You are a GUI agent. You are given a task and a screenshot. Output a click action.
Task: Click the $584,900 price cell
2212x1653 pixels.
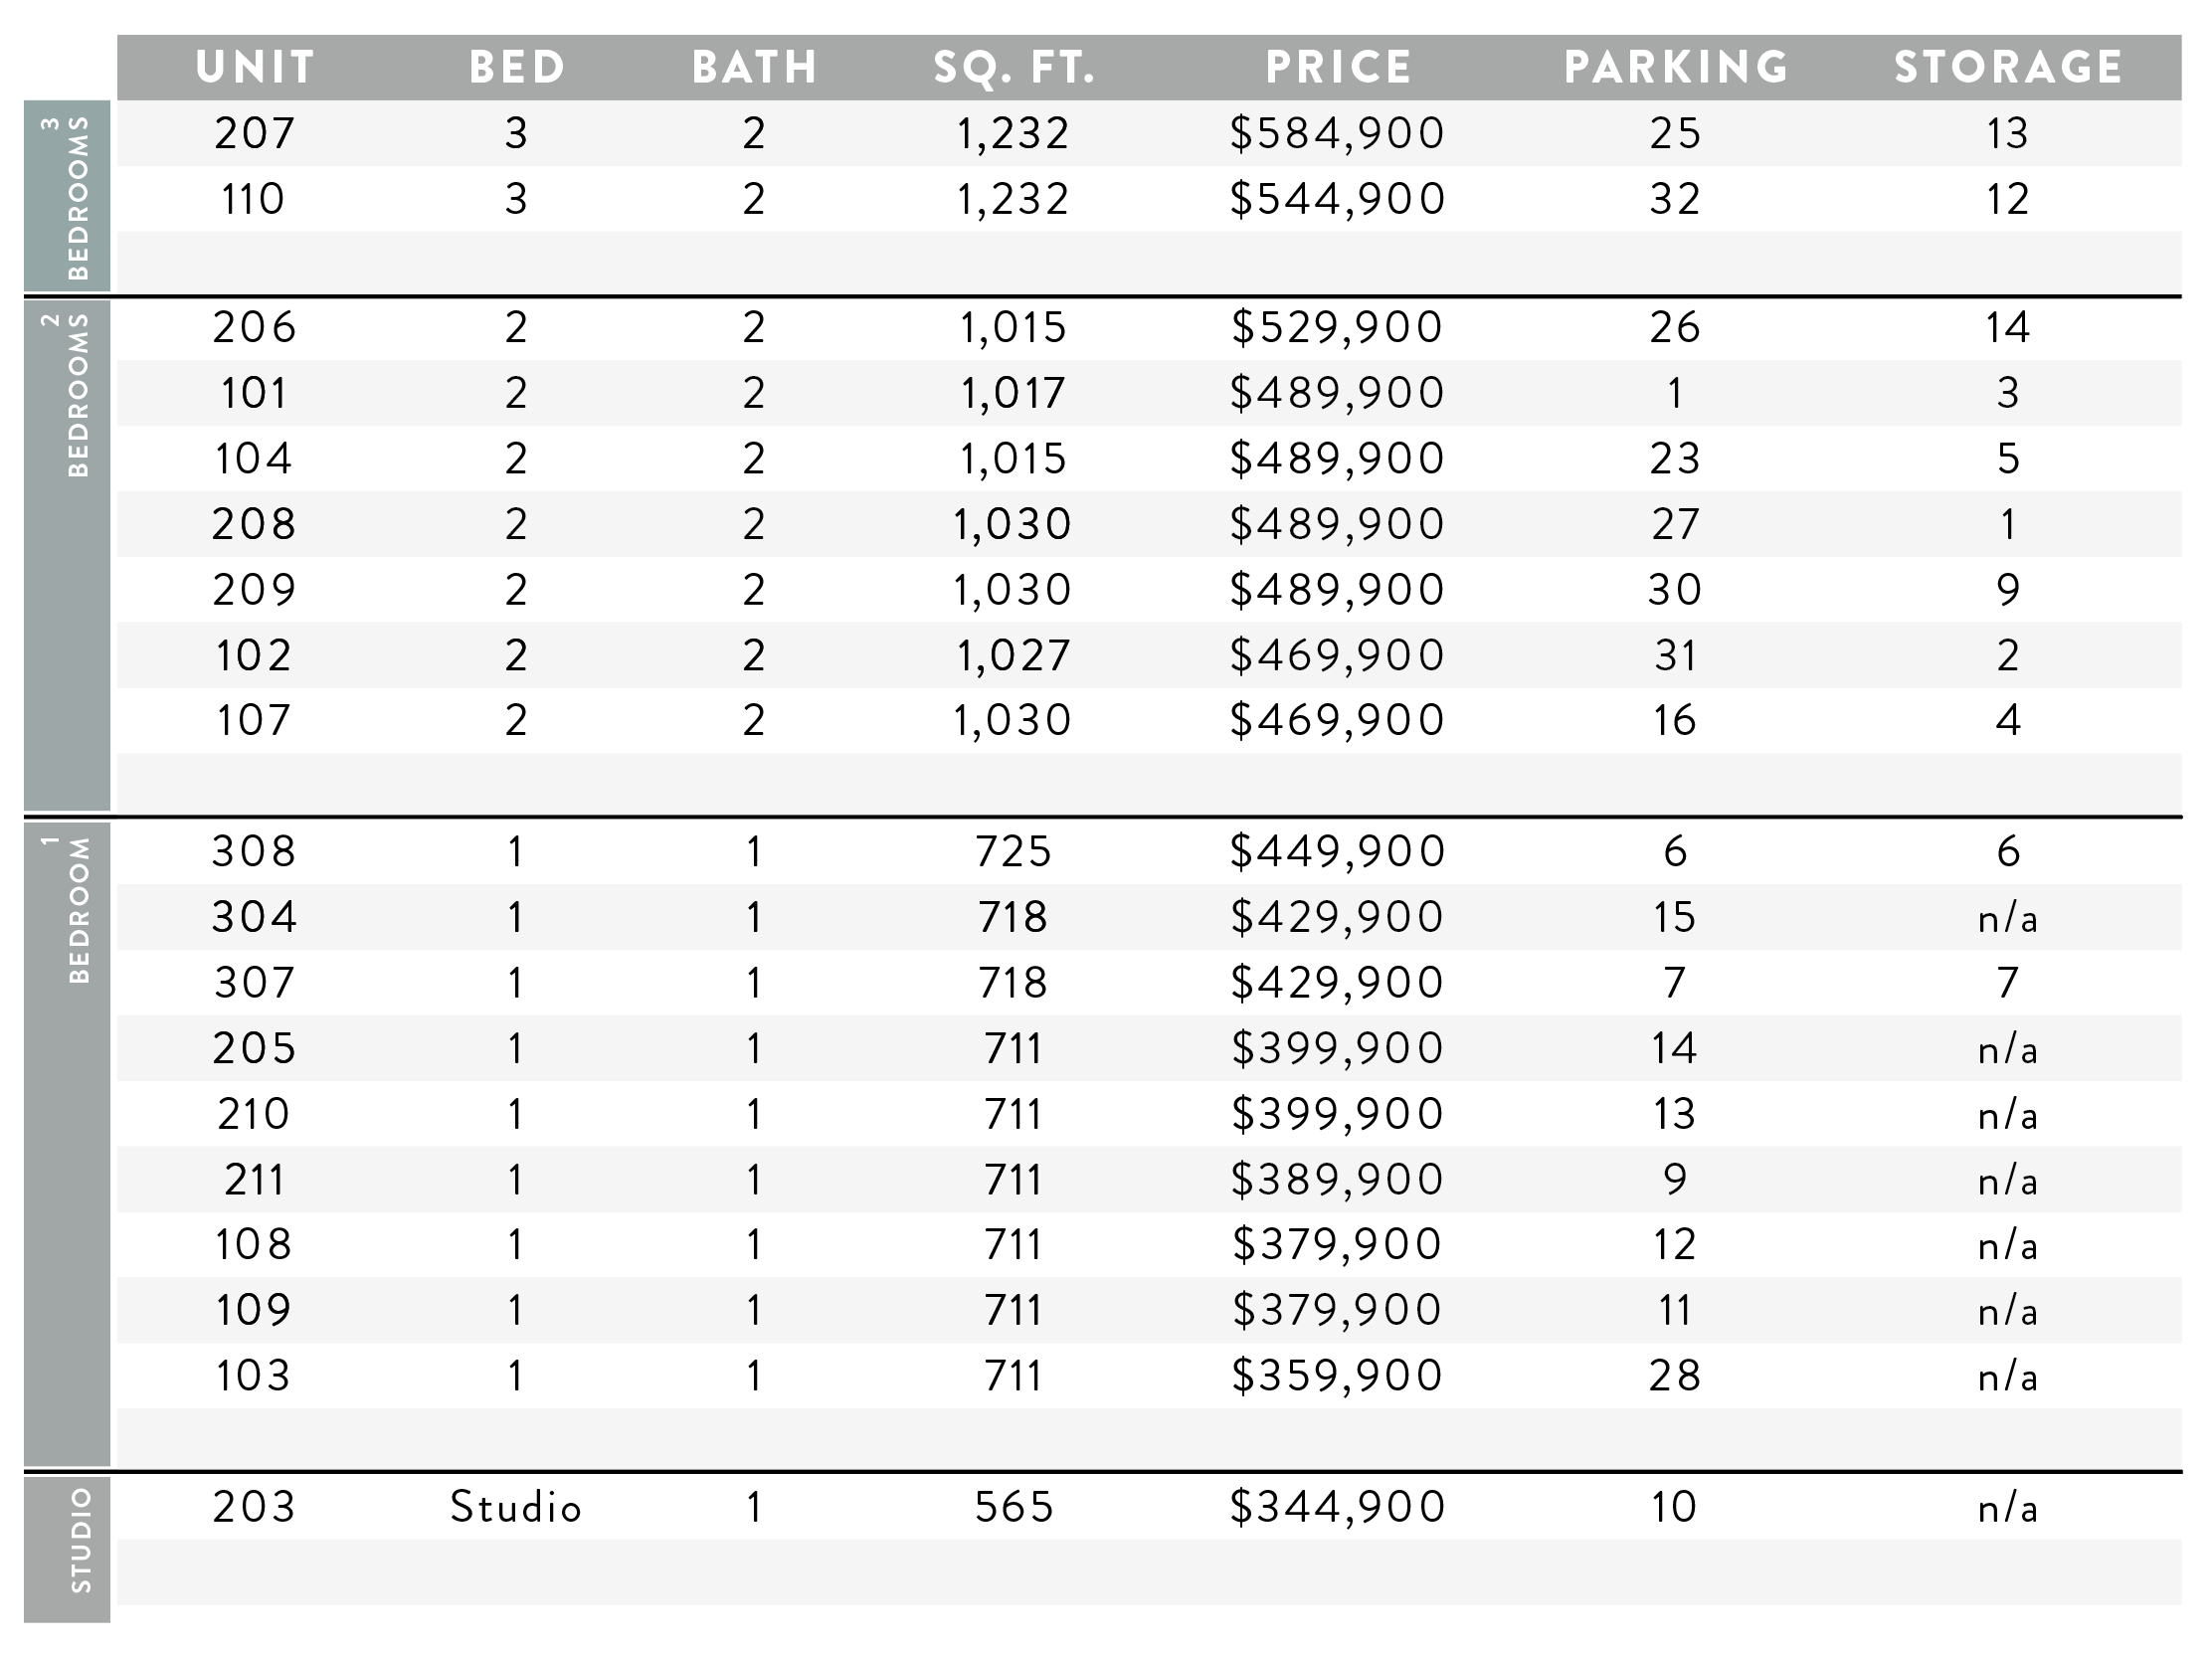[x=1338, y=133]
